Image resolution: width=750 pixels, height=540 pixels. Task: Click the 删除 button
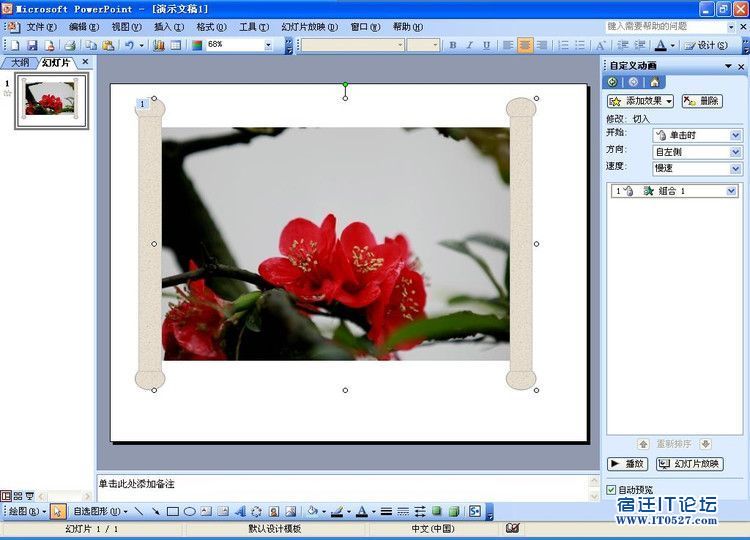pos(702,101)
